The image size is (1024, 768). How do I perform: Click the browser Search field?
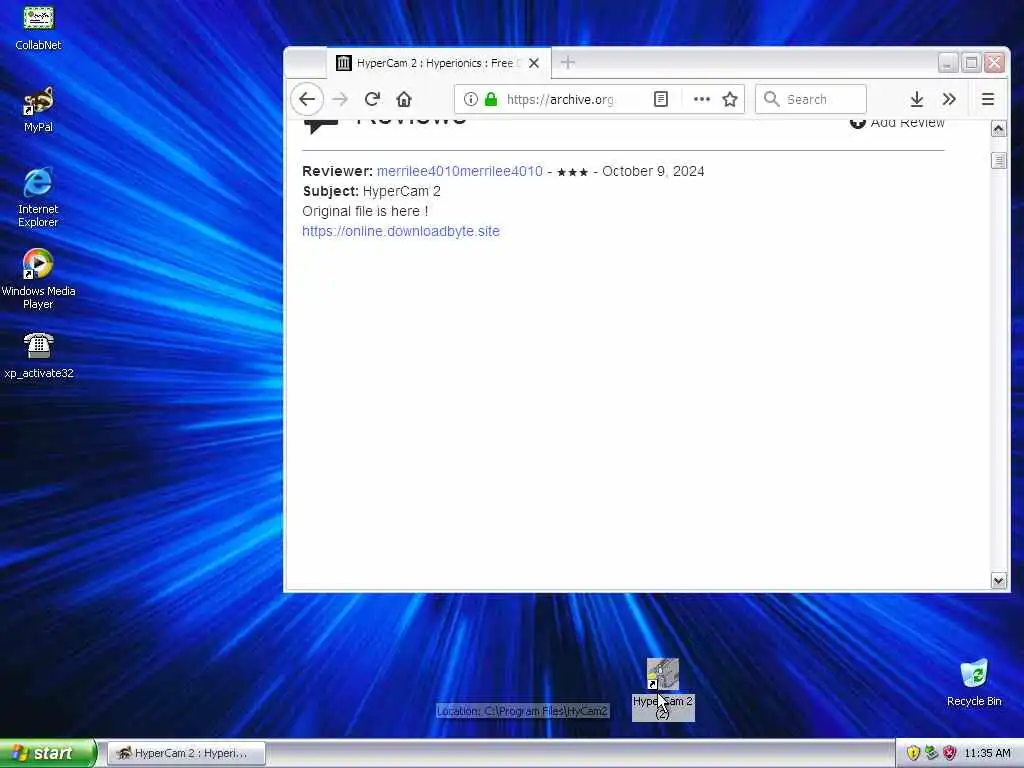pyautogui.click(x=811, y=99)
